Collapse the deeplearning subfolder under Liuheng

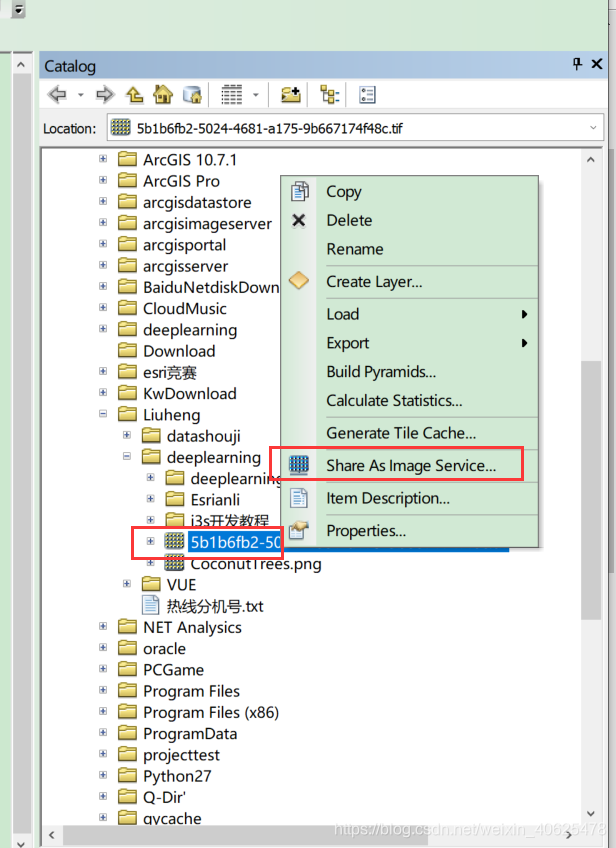tap(127, 456)
